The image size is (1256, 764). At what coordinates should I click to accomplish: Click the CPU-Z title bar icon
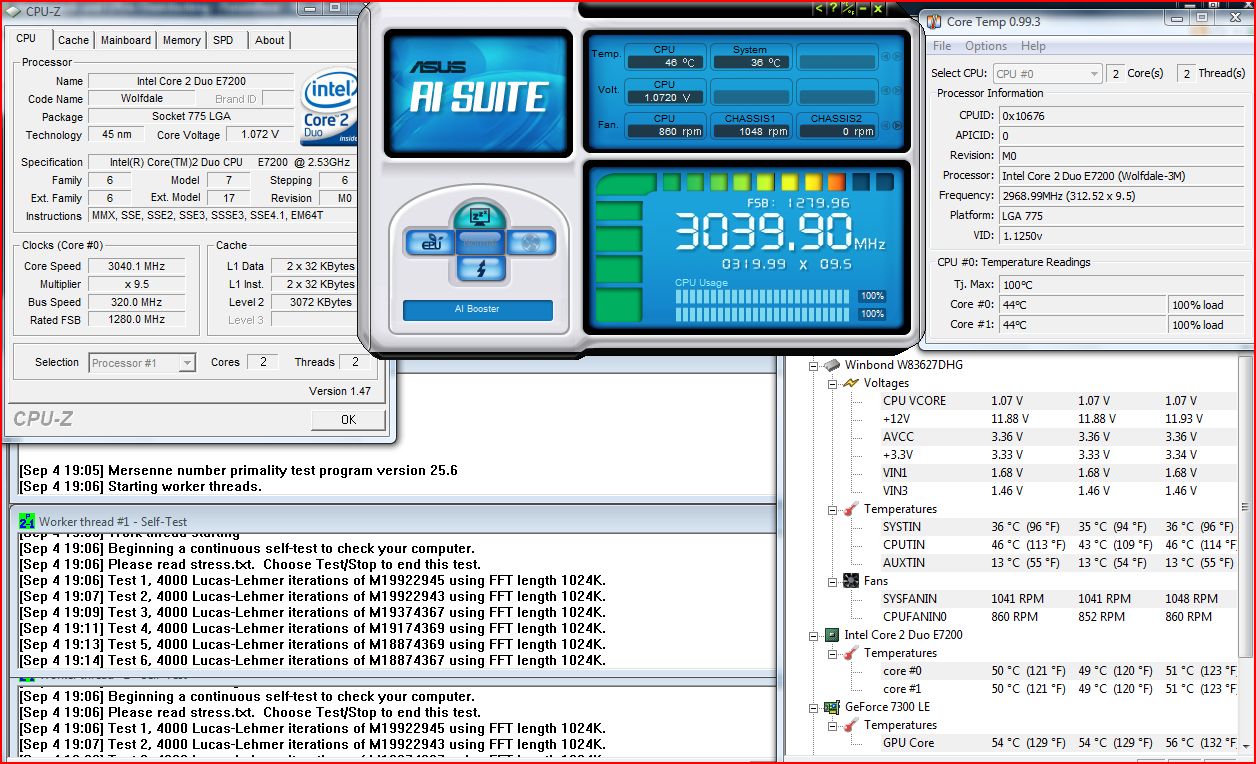point(11,12)
